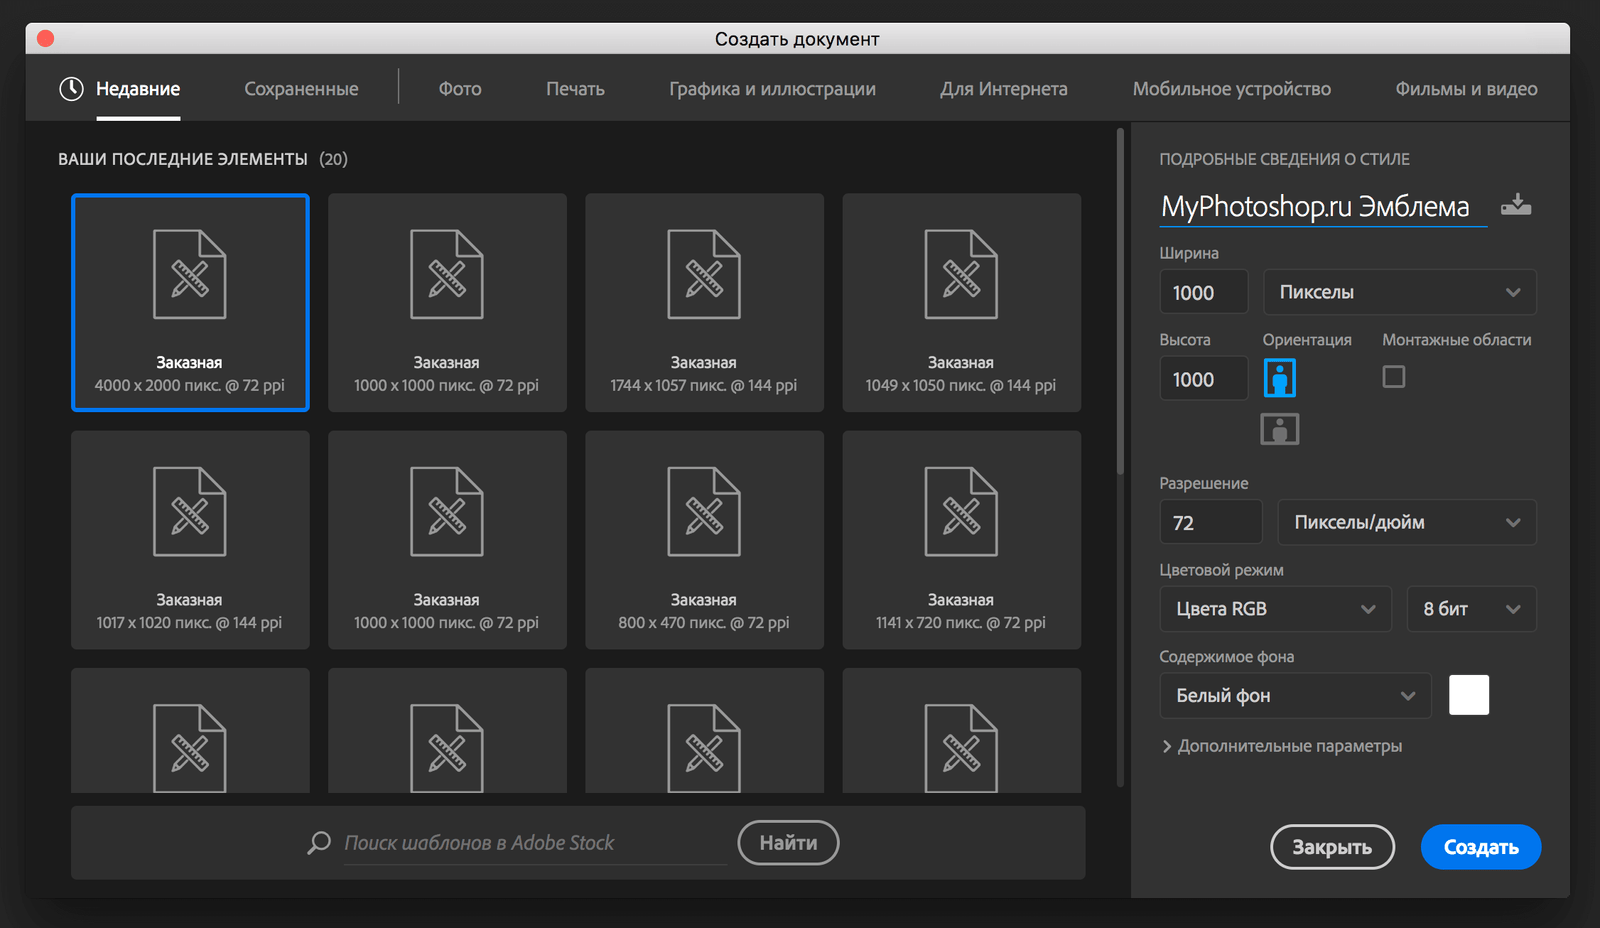Screen dimensions: 1600x928
Task: Click the magnifier icon in Adobe Stock search
Action: pyautogui.click(x=319, y=843)
